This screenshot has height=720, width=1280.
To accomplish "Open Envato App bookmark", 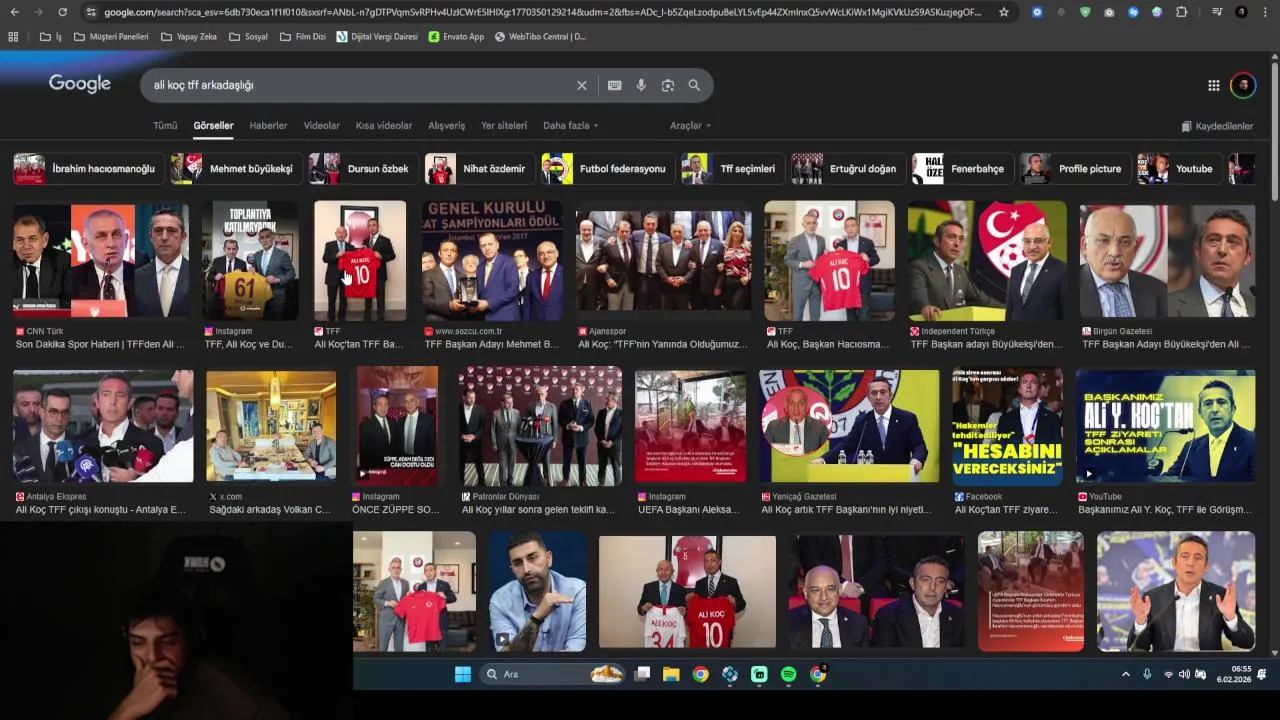I will pos(456,37).
